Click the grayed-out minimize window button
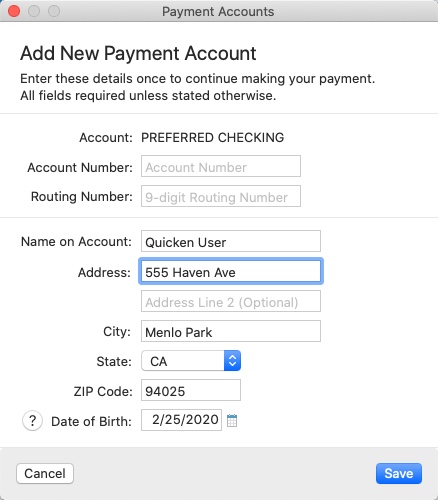The width and height of the screenshot is (438, 500). click(x=34, y=11)
